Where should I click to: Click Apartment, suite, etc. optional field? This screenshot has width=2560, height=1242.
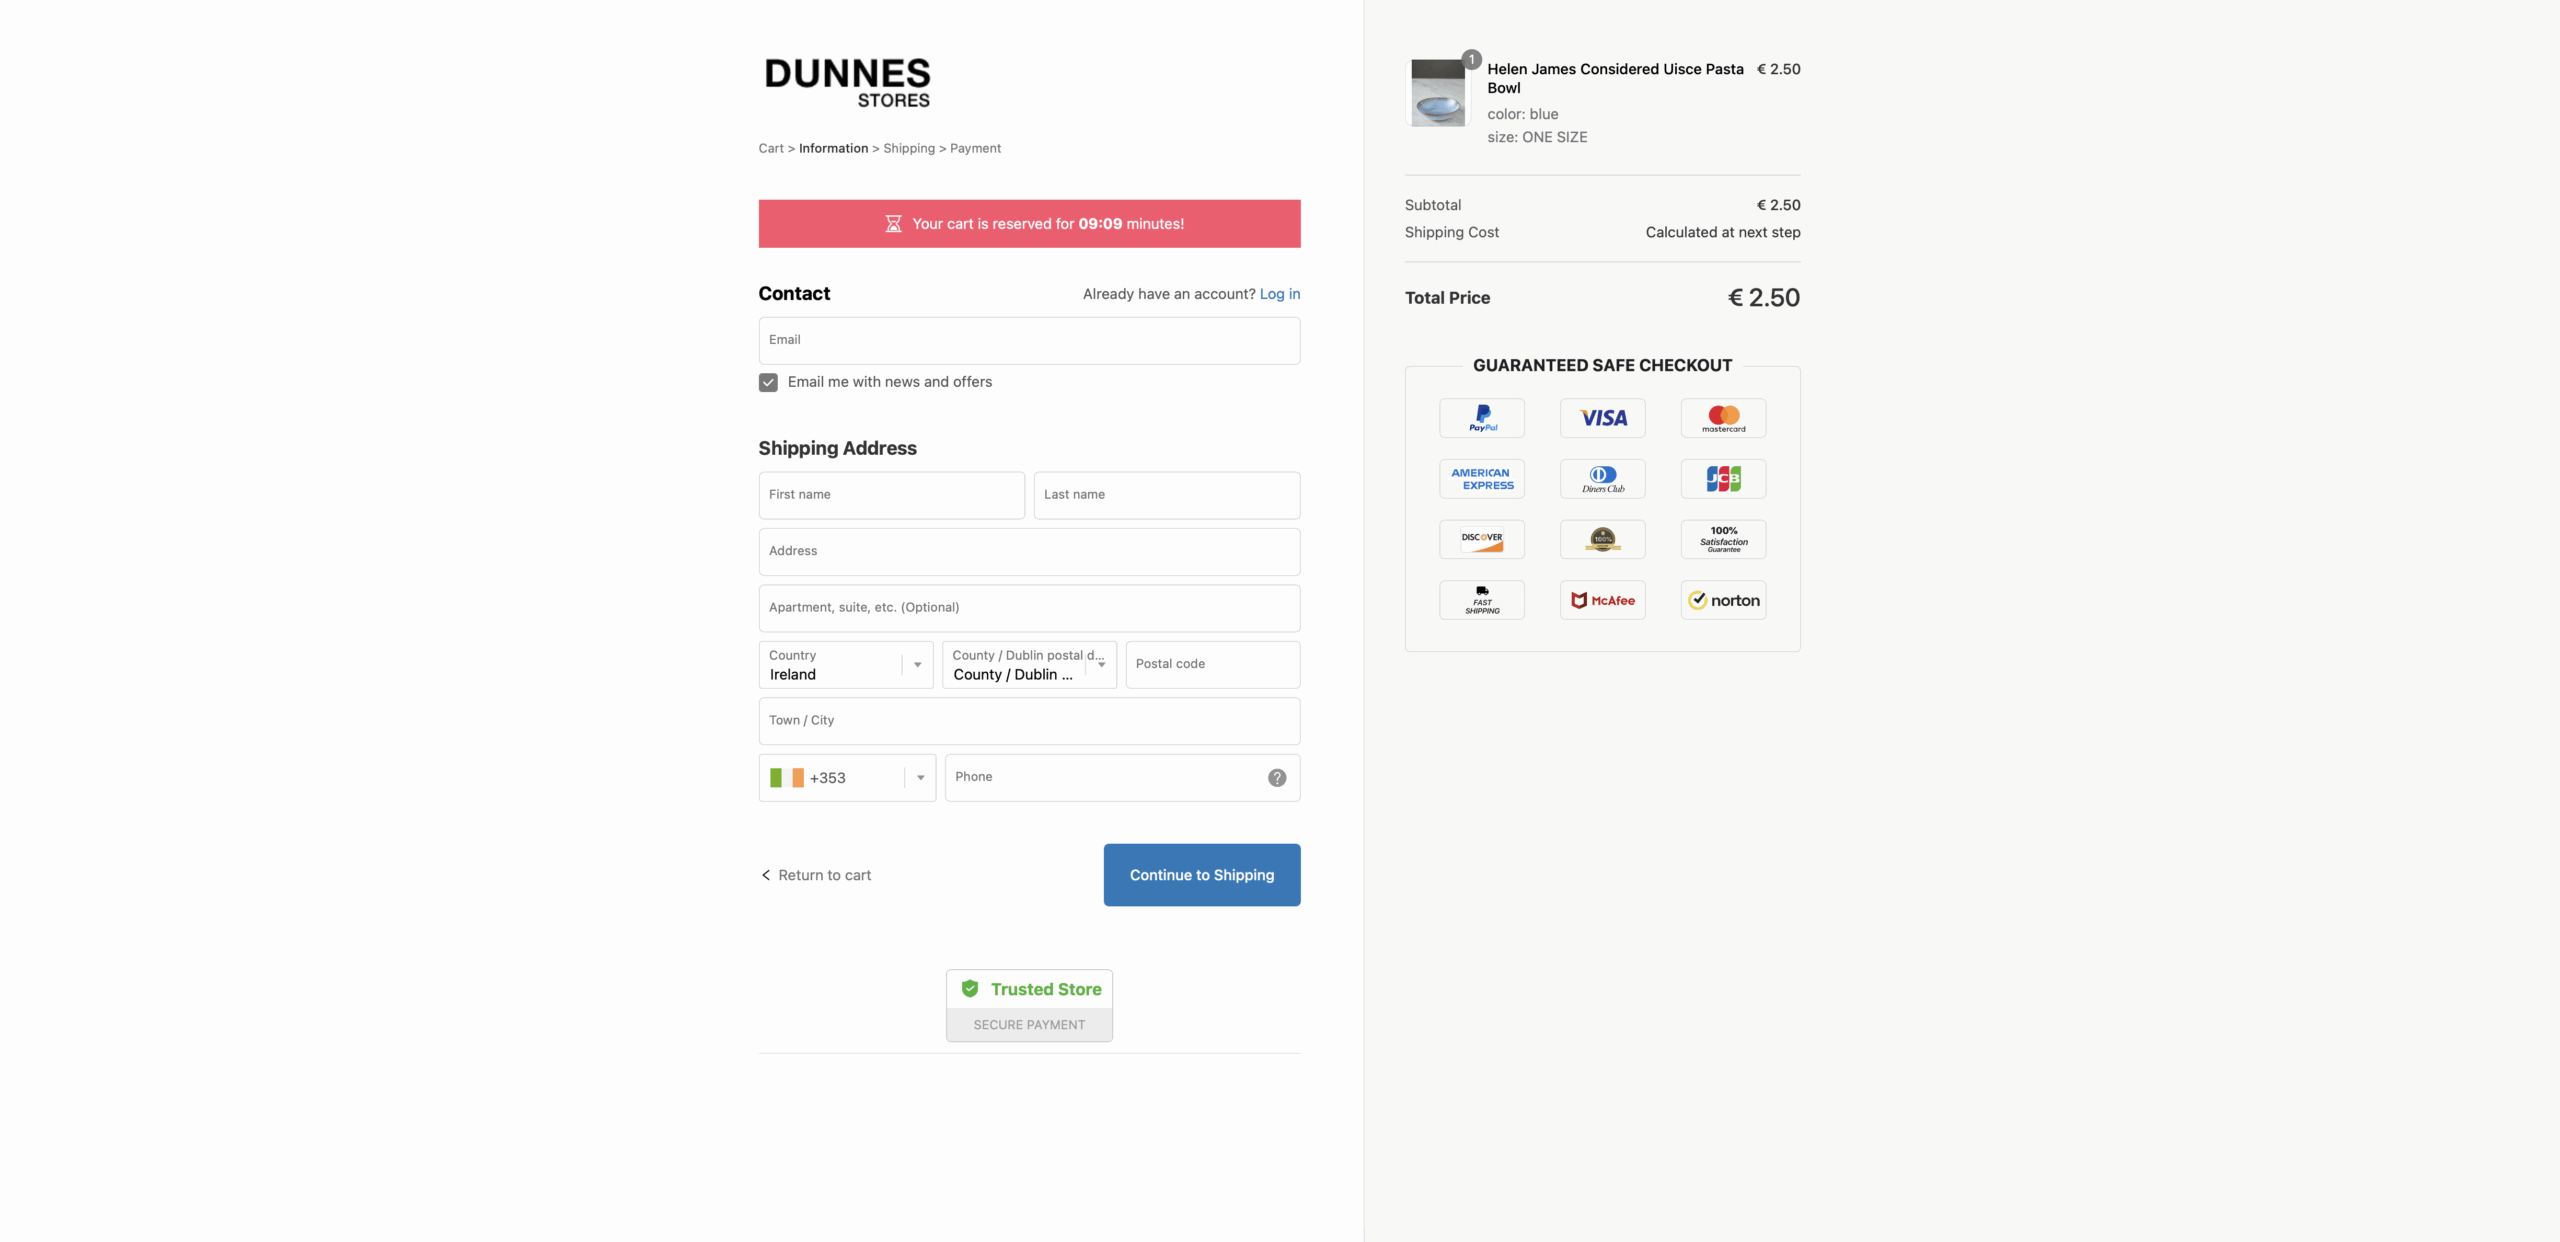click(x=1029, y=608)
